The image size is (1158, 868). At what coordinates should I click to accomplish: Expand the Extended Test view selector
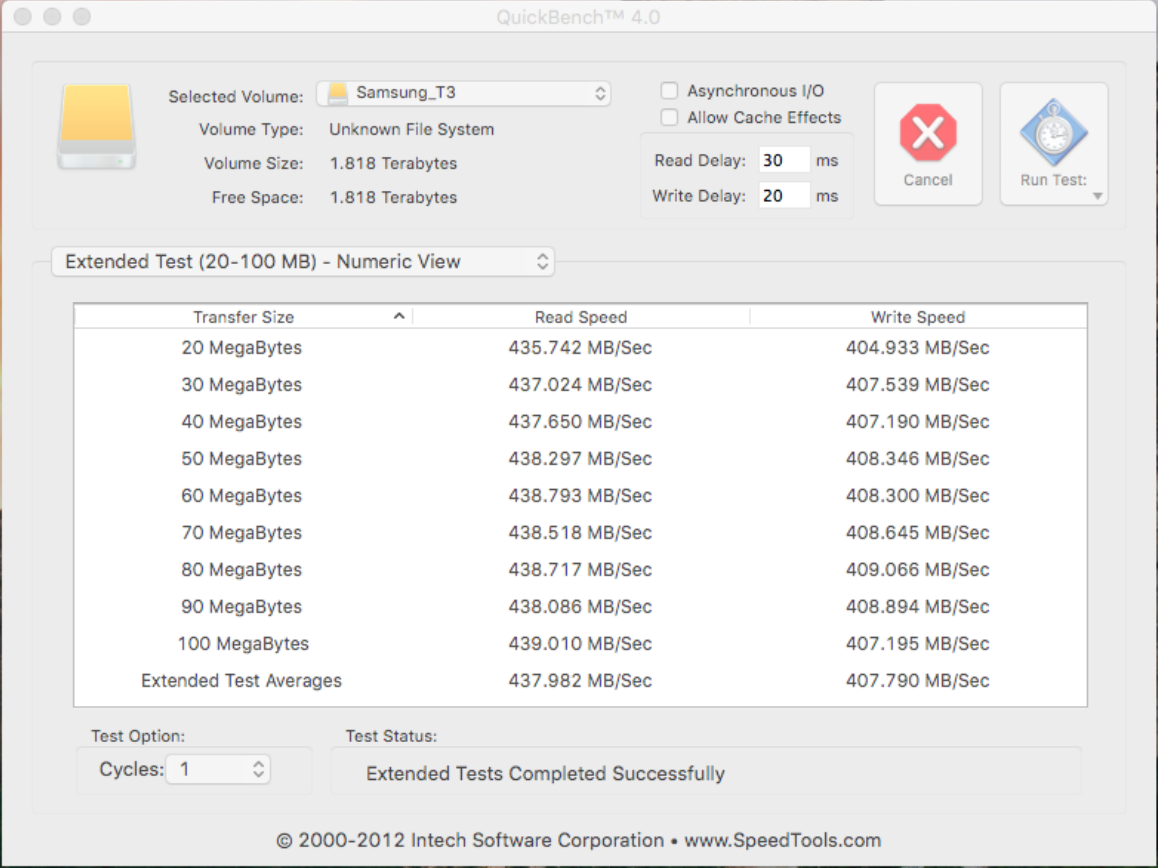click(x=302, y=262)
